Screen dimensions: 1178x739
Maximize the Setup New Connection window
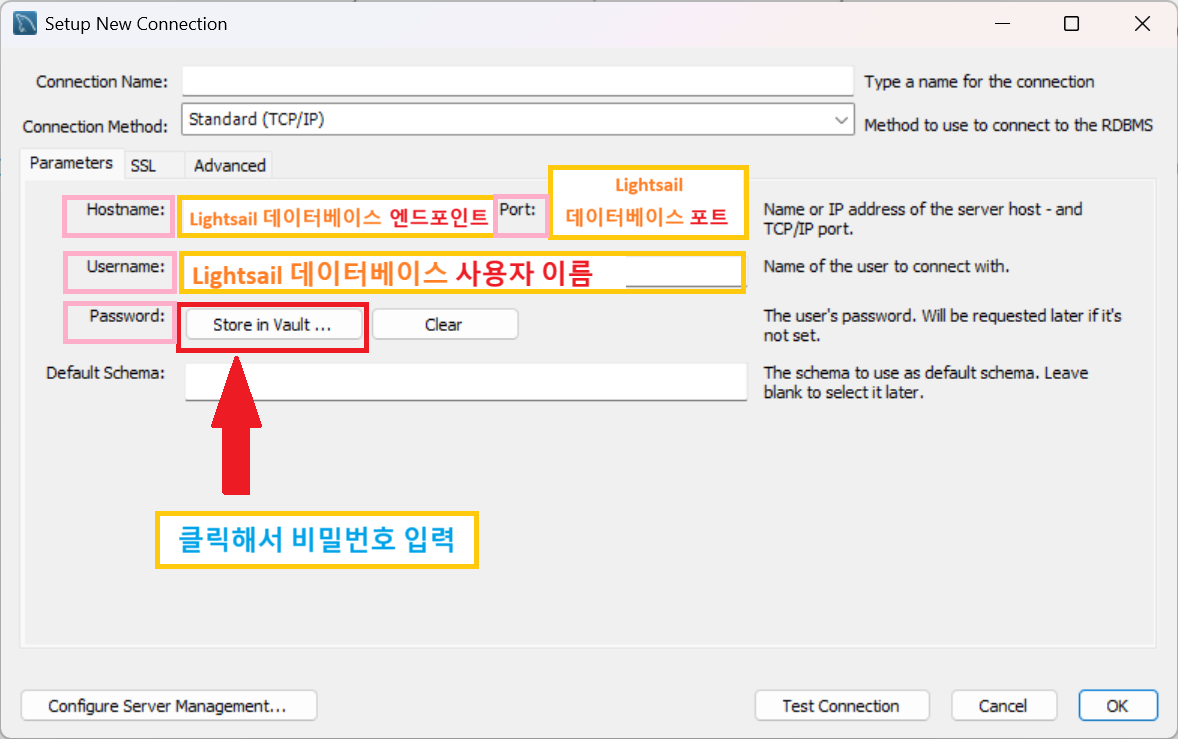[x=1072, y=23]
